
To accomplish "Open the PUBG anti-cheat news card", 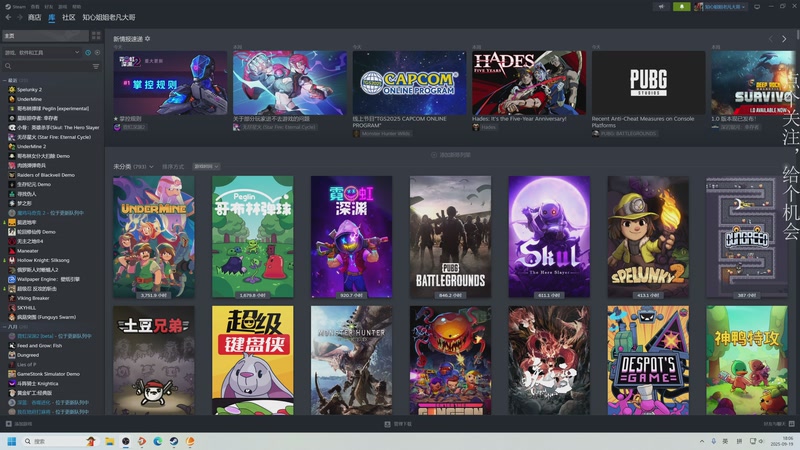I will pos(648,83).
